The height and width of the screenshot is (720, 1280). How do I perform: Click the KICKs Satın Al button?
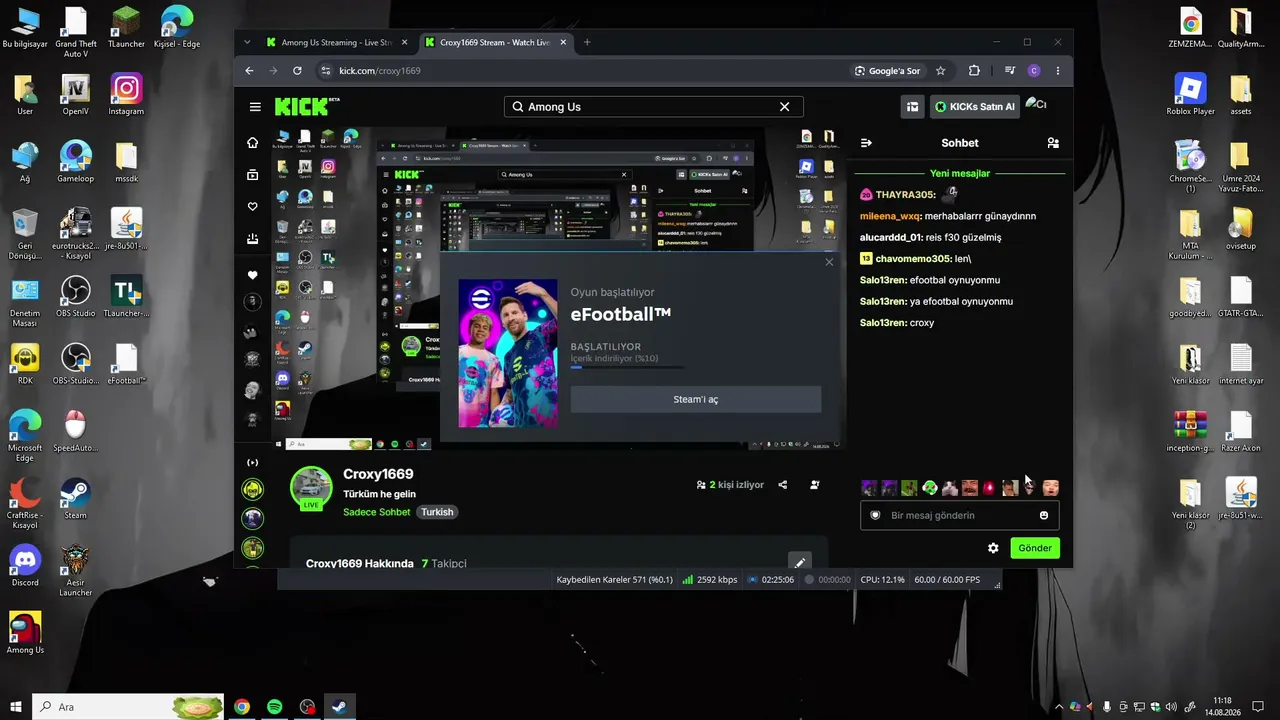(974, 107)
